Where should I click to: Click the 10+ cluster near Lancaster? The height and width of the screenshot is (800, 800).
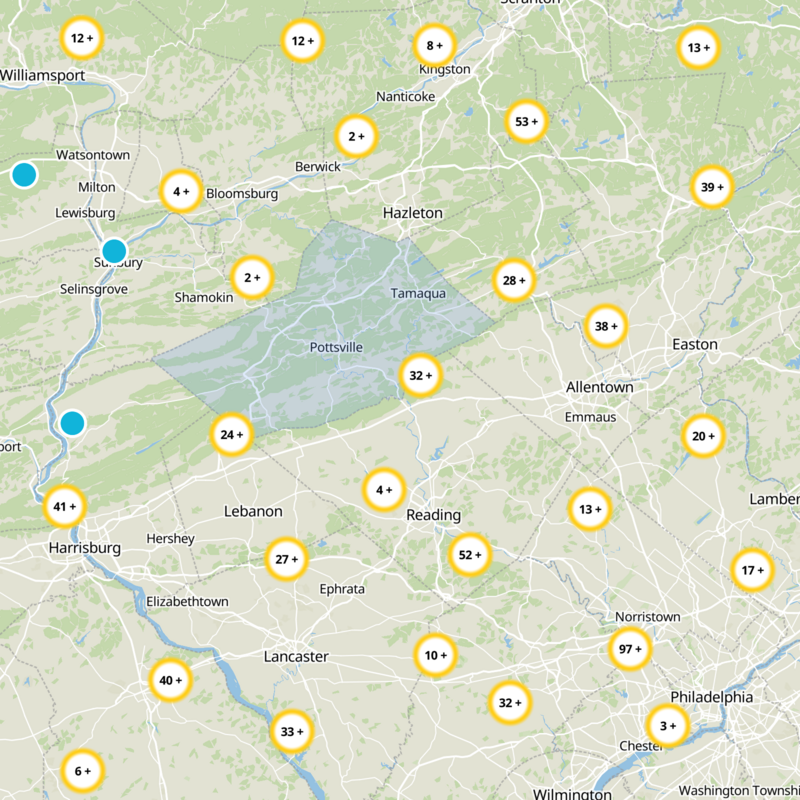point(435,654)
